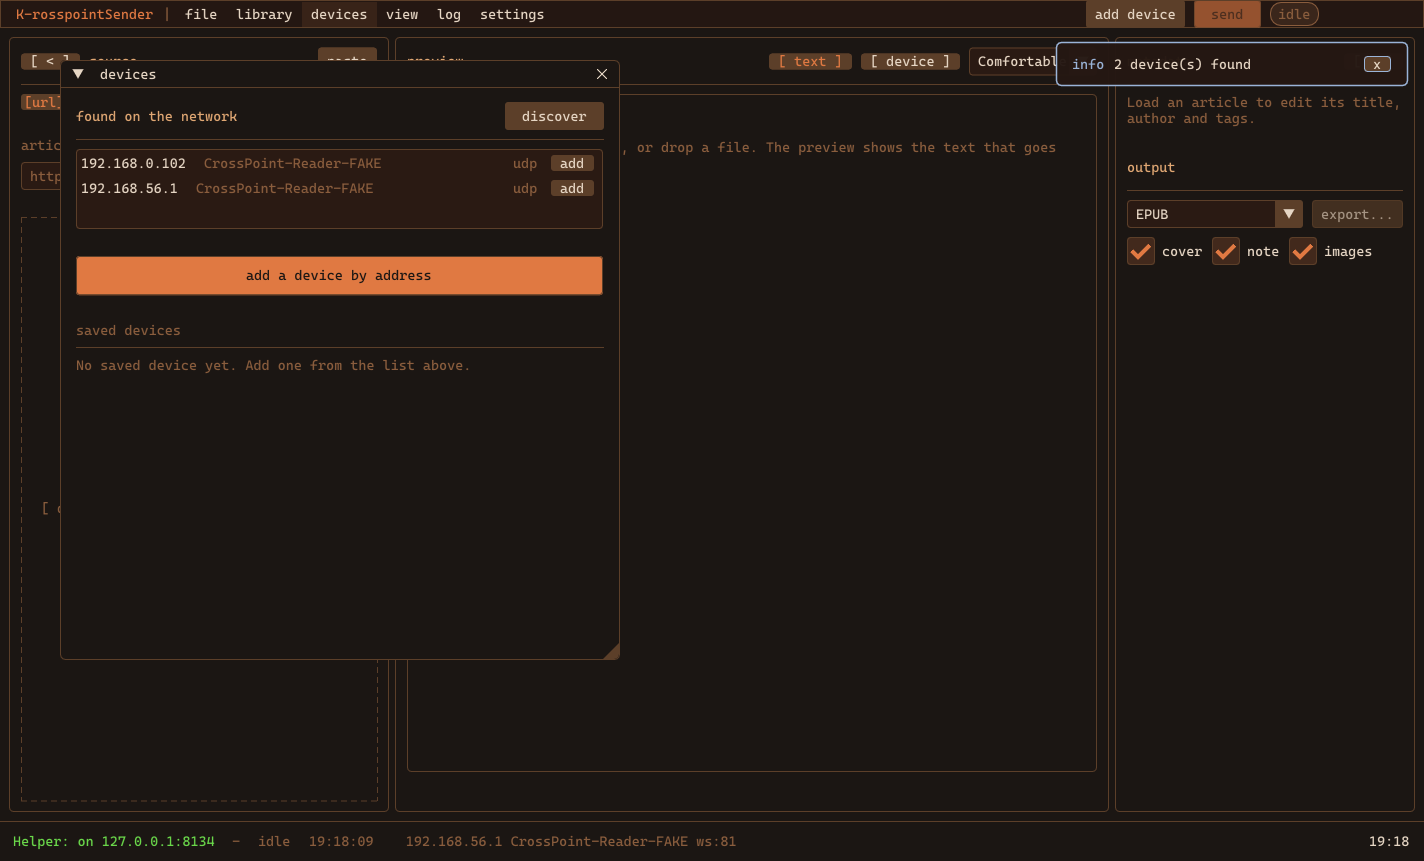Open the devices menu

[x=339, y=14]
